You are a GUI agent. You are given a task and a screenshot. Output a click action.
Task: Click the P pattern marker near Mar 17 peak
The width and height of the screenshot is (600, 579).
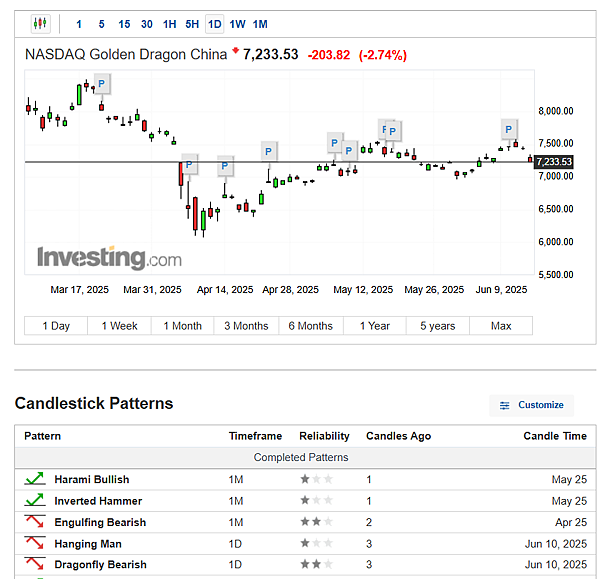click(x=102, y=83)
